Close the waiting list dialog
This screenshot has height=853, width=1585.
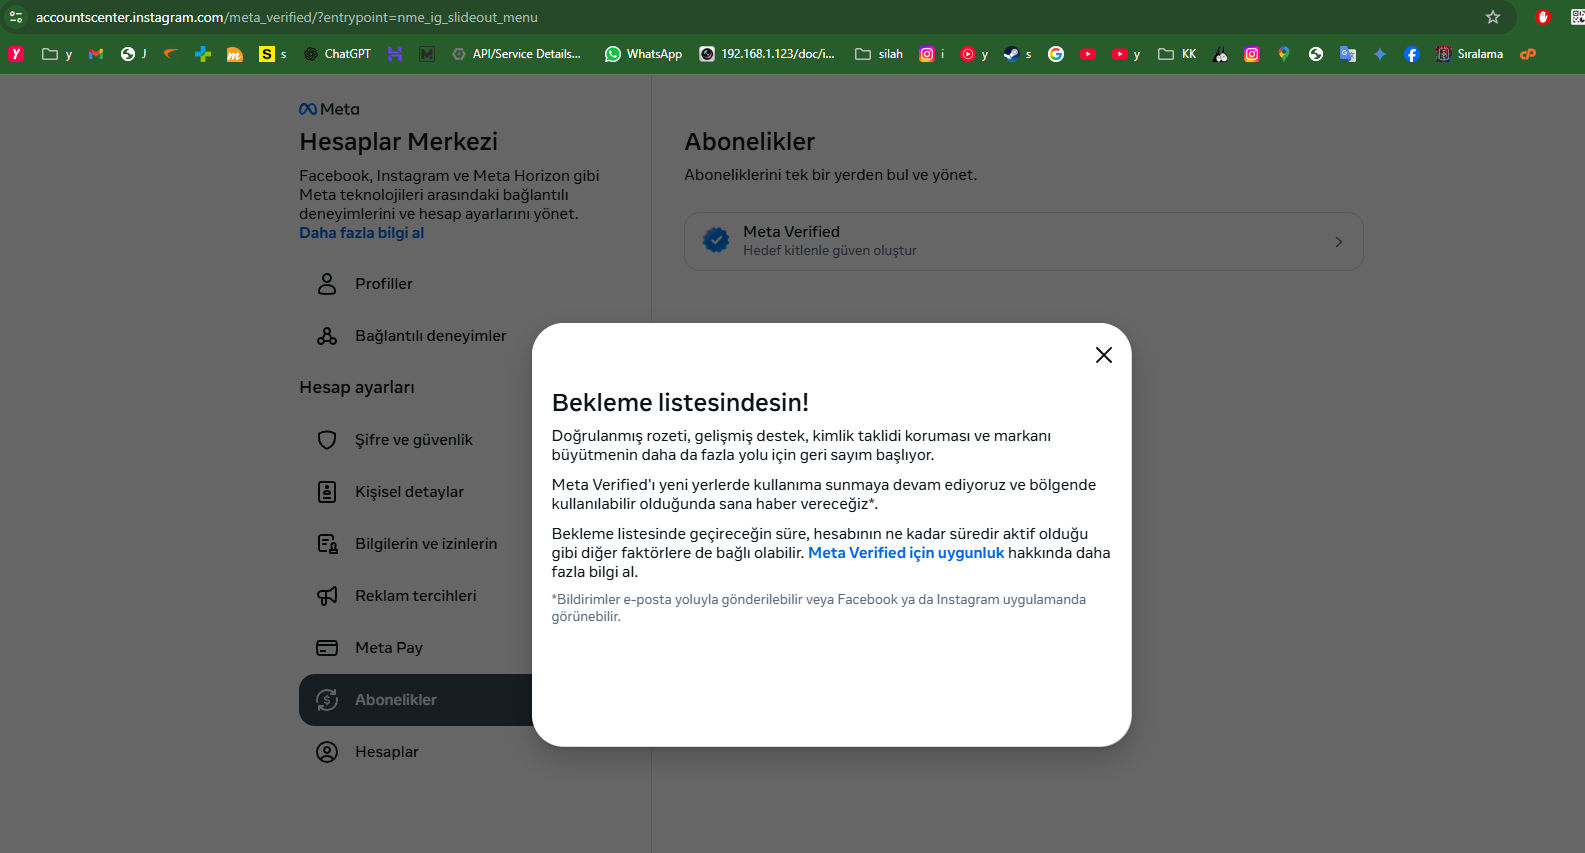1104,355
